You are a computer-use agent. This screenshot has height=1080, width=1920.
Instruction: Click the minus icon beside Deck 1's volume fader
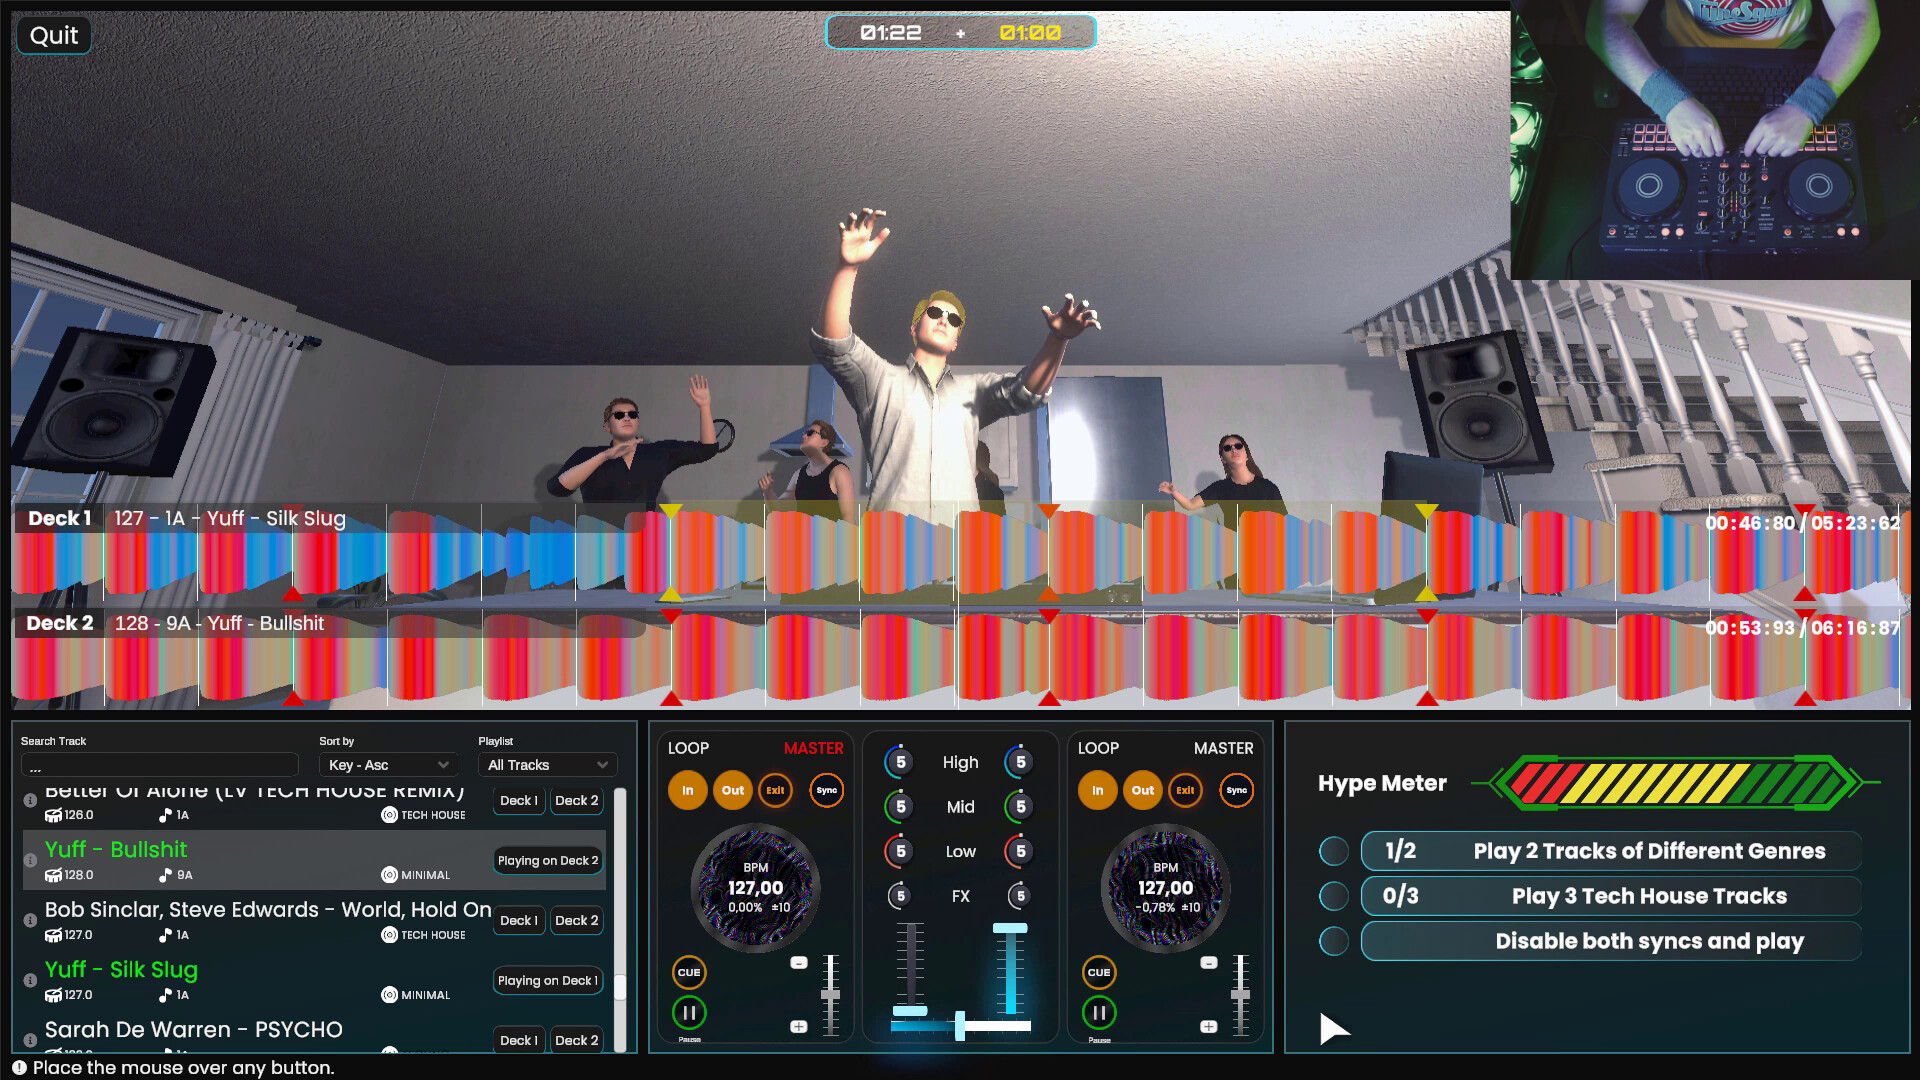coord(798,961)
